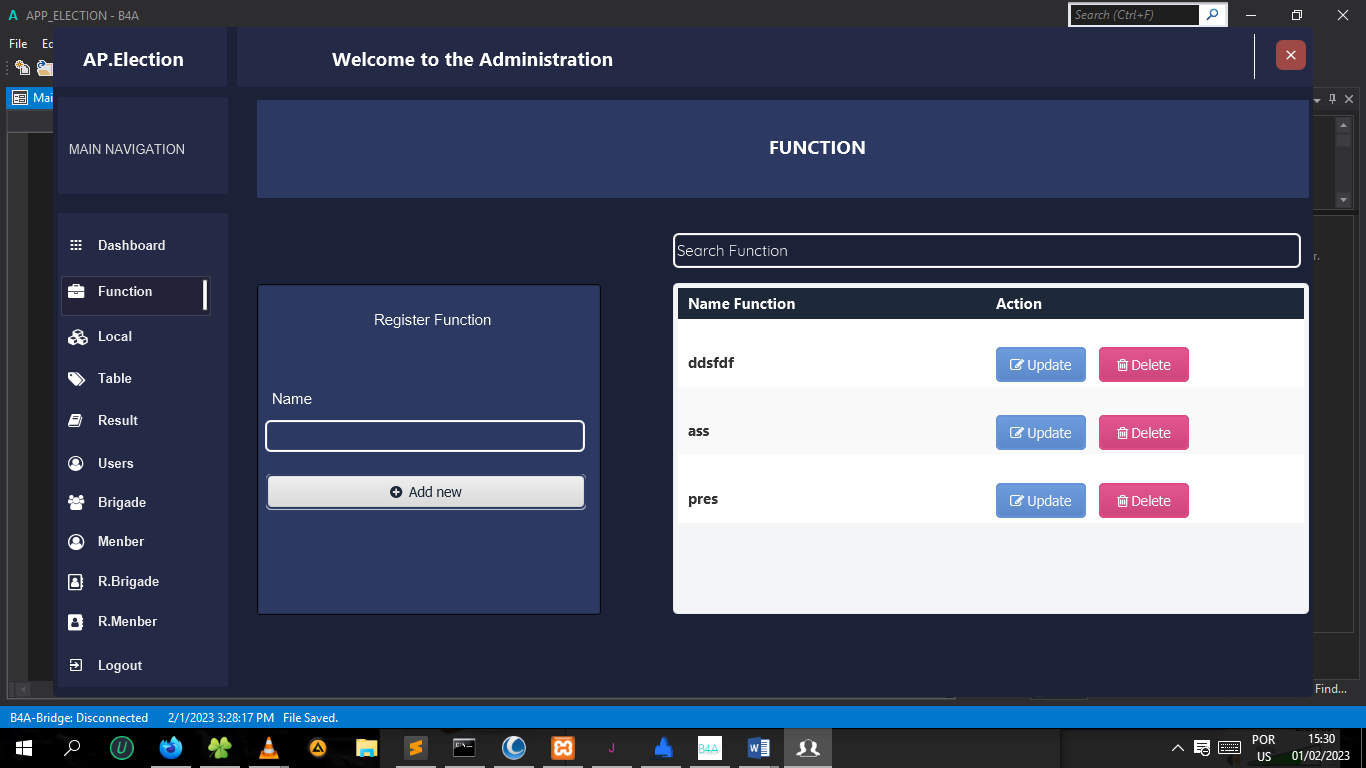Click the Result book icon
Image resolution: width=1366 pixels, height=768 pixels.
click(75, 421)
